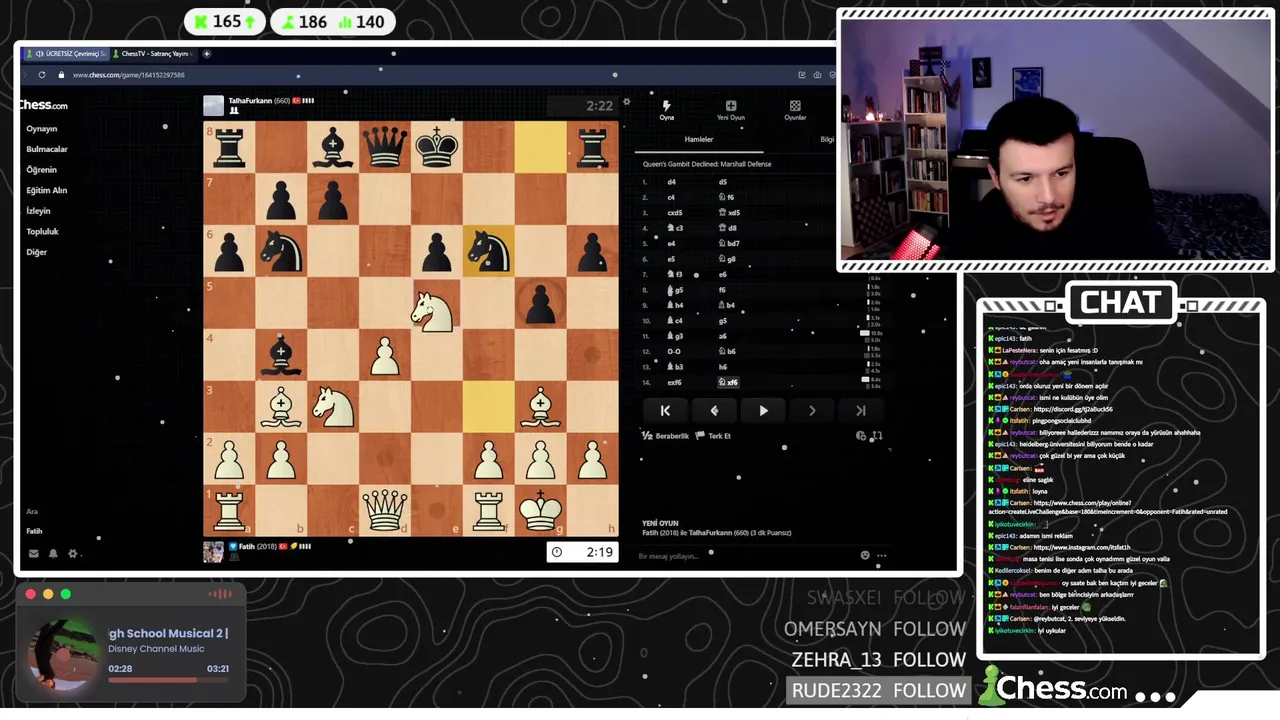Open the Oynayın sidebar menu

tap(42, 129)
